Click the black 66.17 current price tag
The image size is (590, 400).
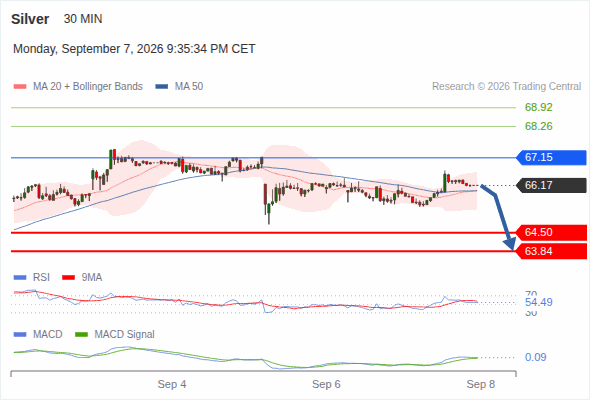point(551,185)
